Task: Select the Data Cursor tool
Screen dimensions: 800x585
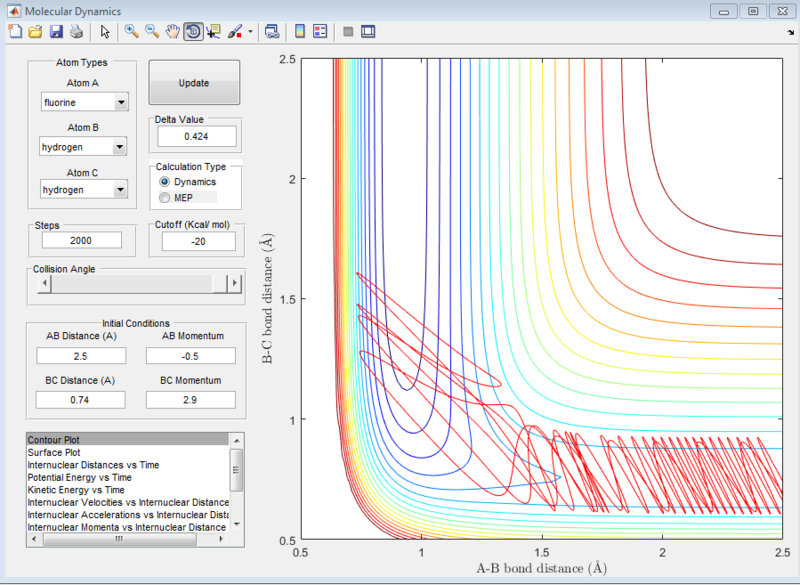Action: point(214,31)
